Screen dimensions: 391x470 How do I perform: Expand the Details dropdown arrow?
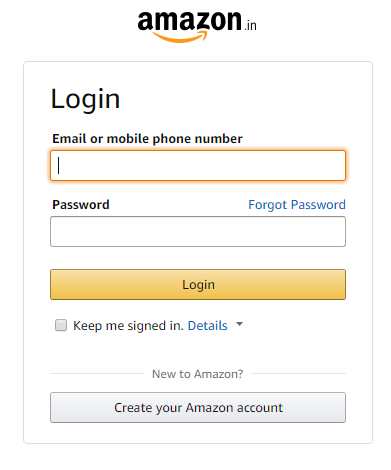coord(239,324)
